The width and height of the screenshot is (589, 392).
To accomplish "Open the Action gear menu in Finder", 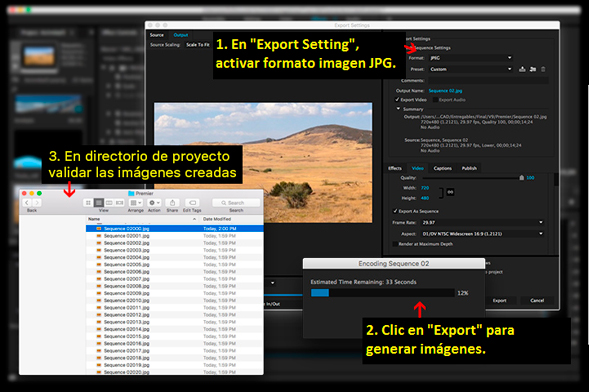I will click(154, 203).
